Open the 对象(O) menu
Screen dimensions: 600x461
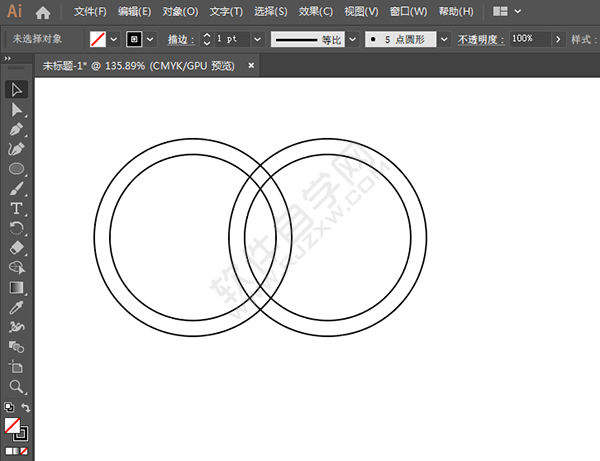point(180,11)
